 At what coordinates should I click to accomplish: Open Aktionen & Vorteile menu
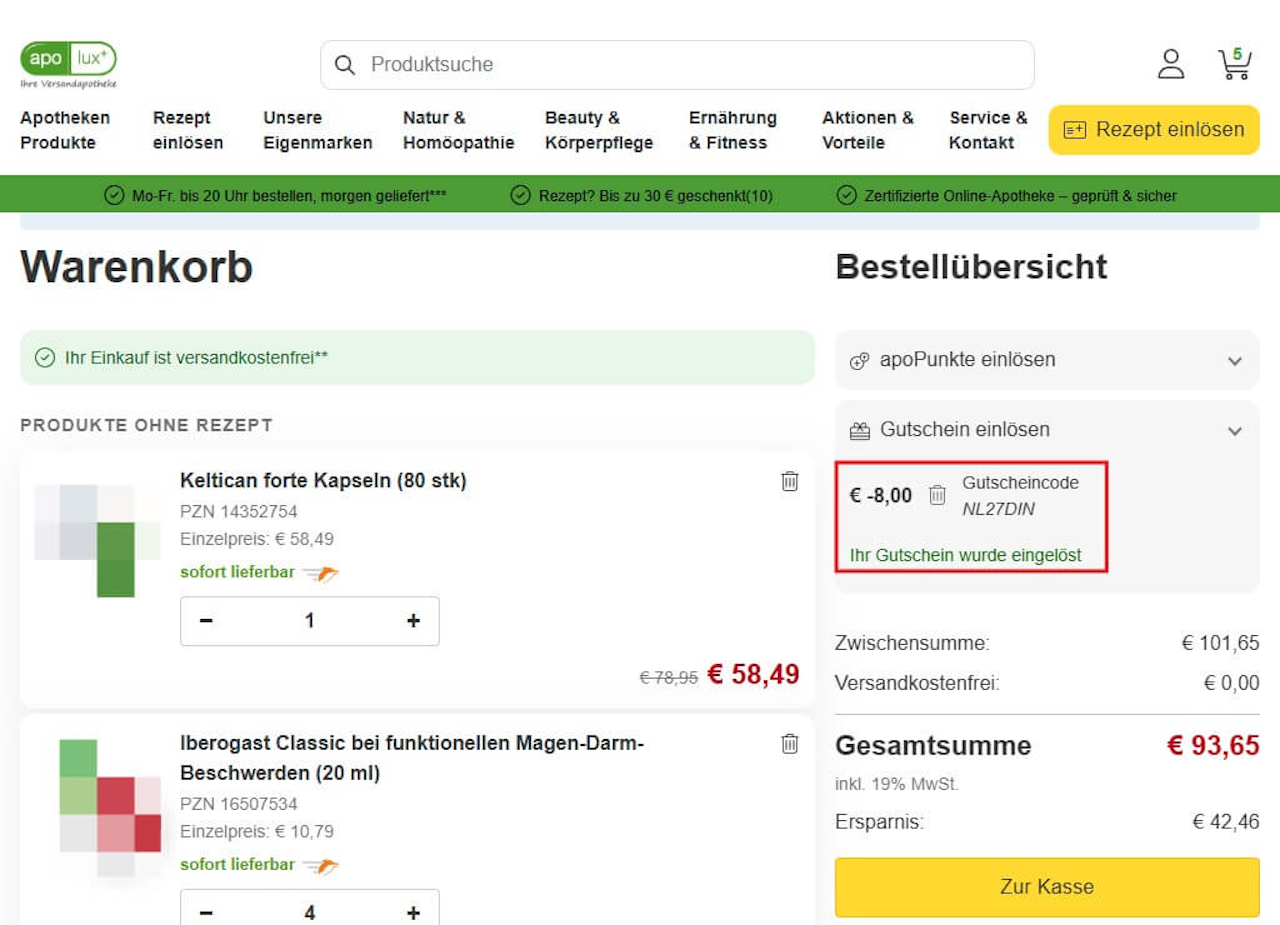pos(868,130)
